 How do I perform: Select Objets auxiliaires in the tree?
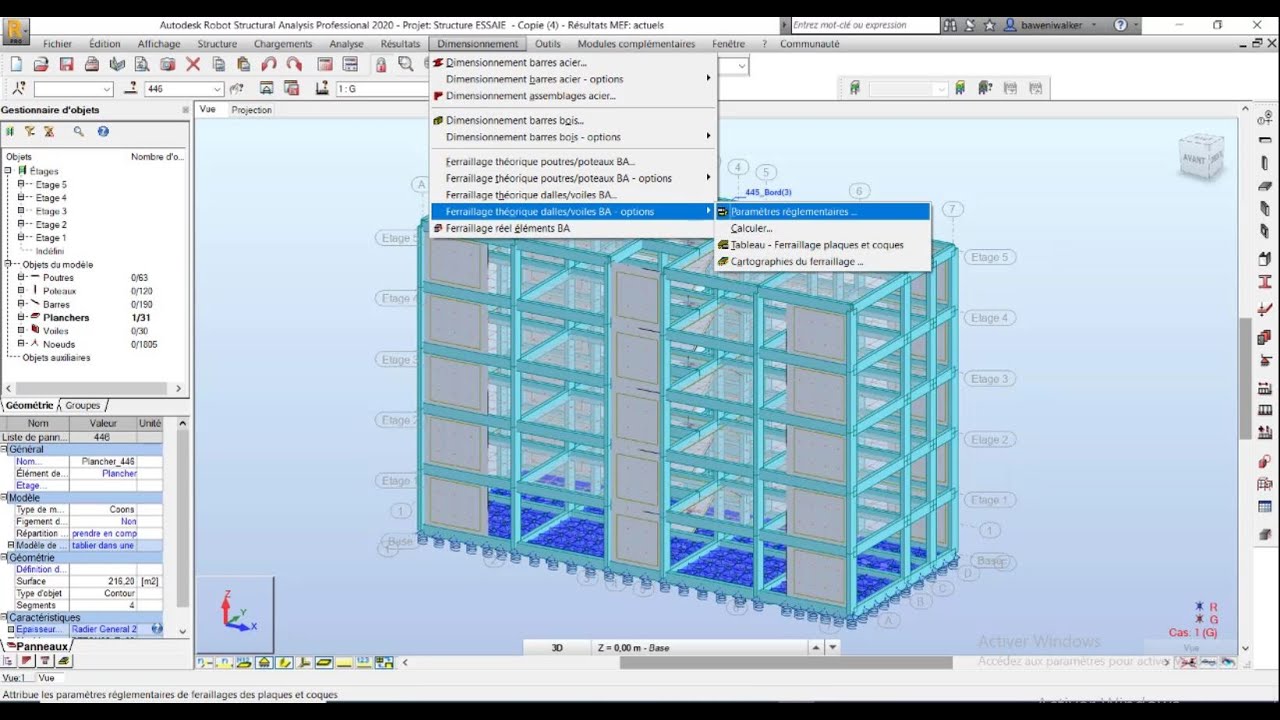[56, 357]
